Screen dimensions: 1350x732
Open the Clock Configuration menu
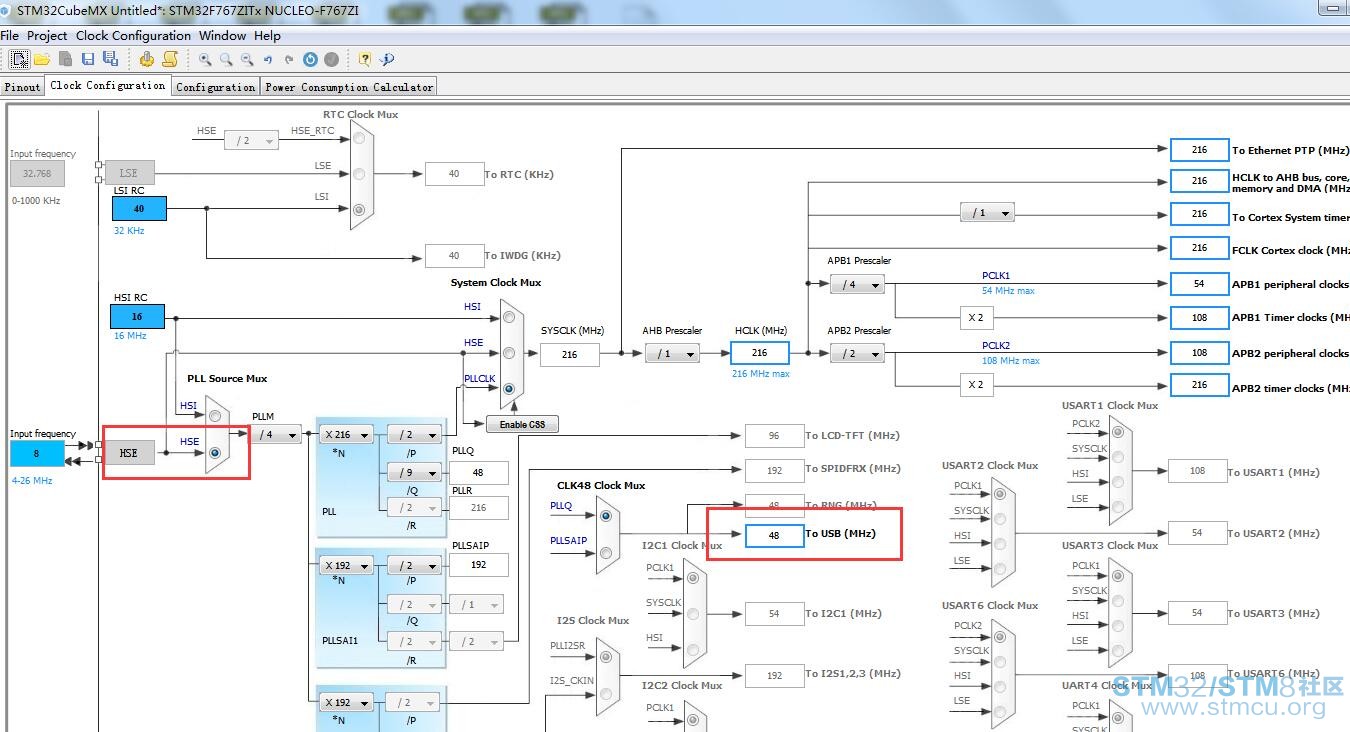tap(133, 35)
